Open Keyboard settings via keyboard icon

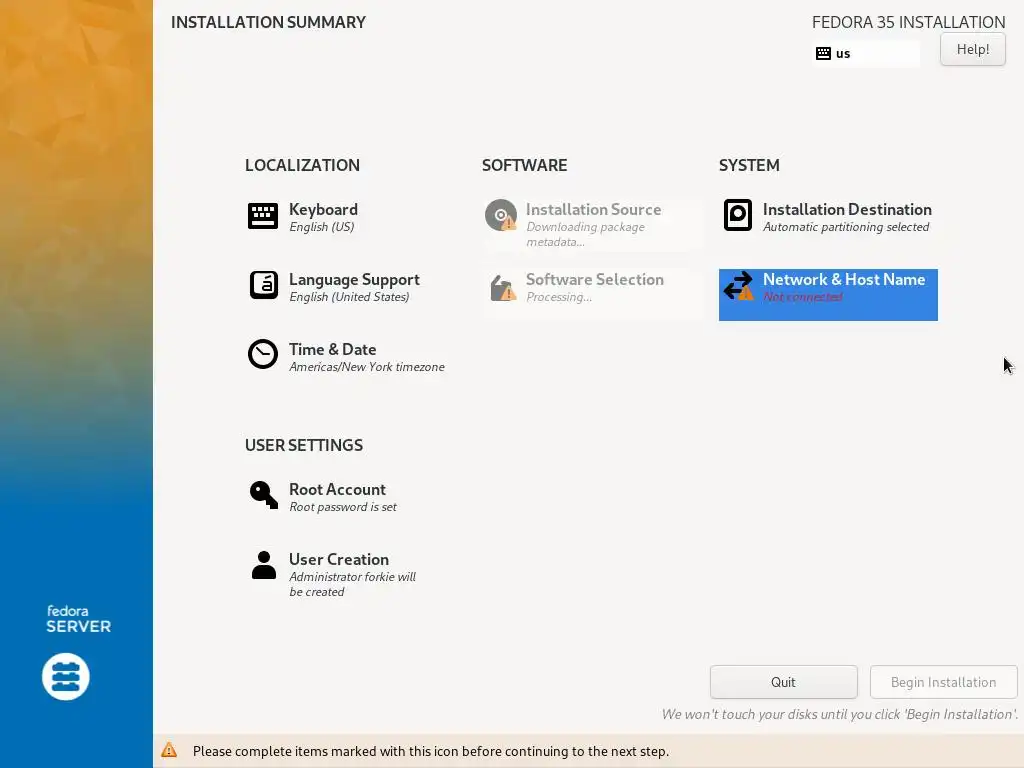click(263, 216)
